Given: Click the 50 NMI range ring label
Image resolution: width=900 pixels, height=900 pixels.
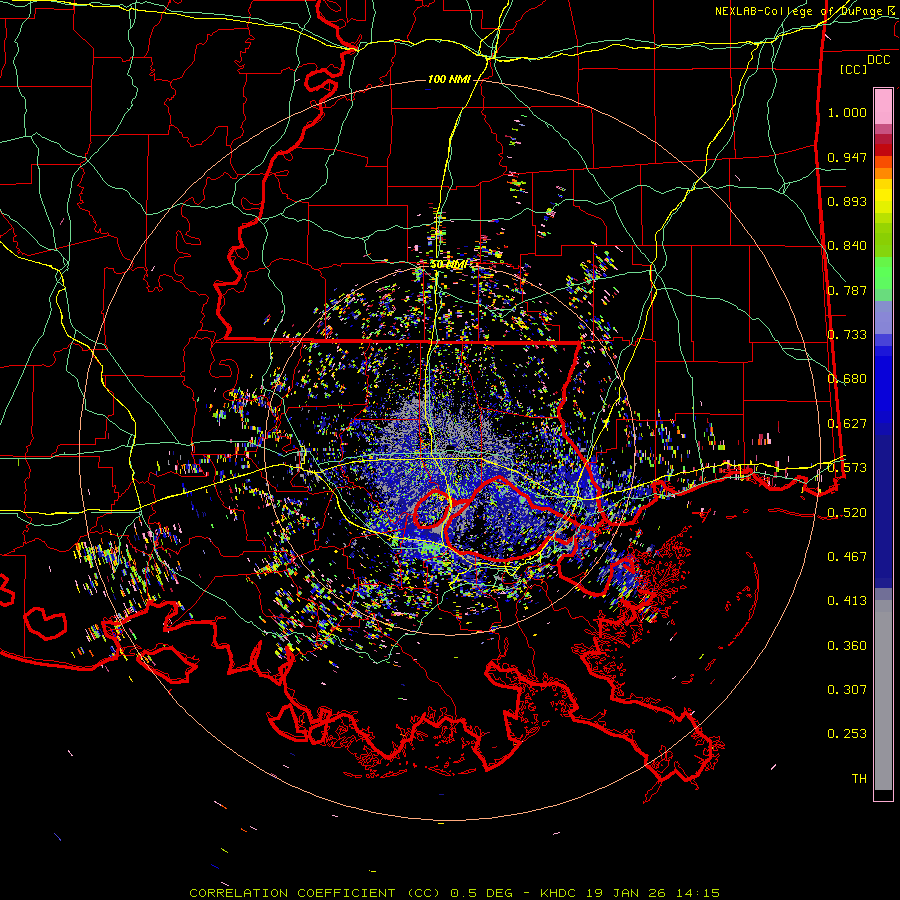Looking at the screenshot, I should [449, 265].
